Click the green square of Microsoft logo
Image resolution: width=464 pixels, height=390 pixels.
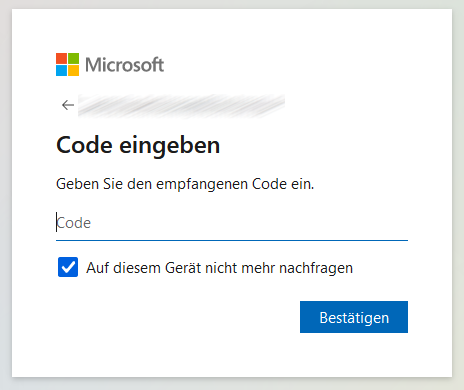[74, 58]
